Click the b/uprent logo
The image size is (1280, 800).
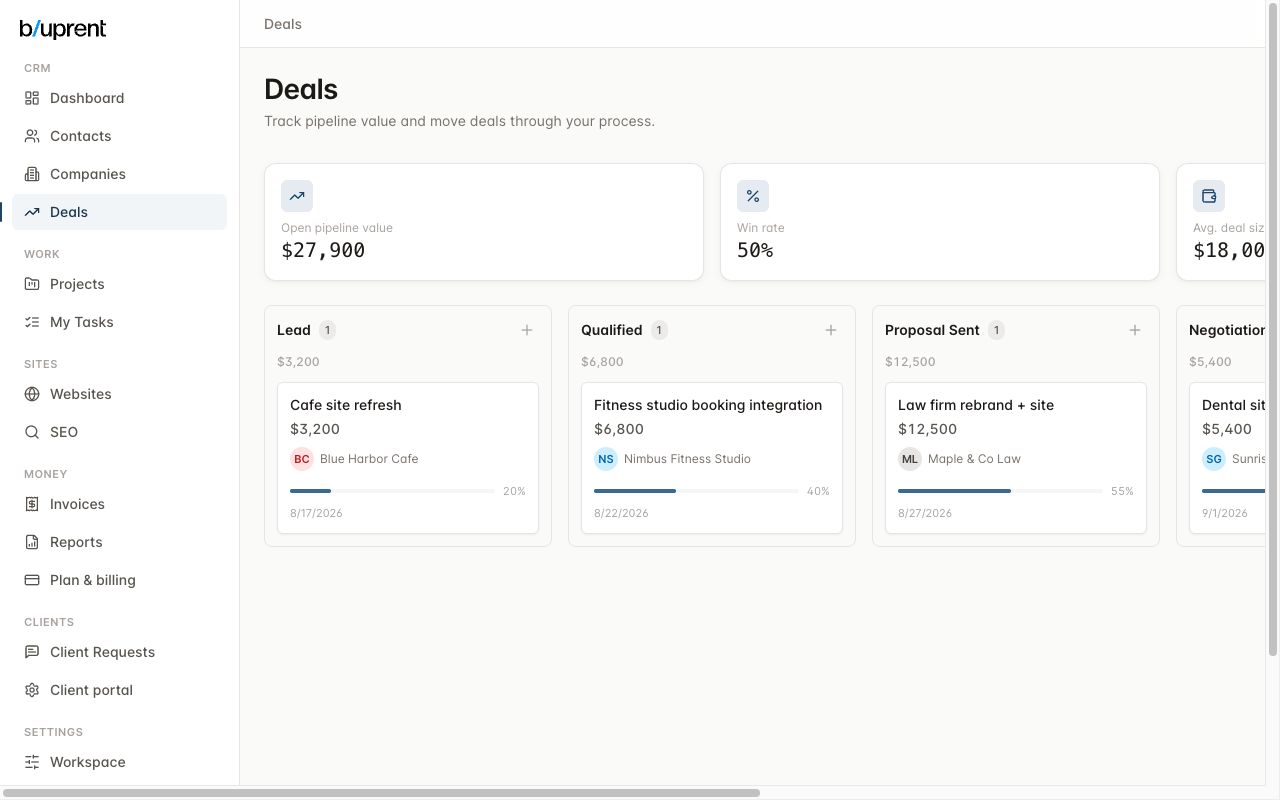pyautogui.click(x=63, y=29)
